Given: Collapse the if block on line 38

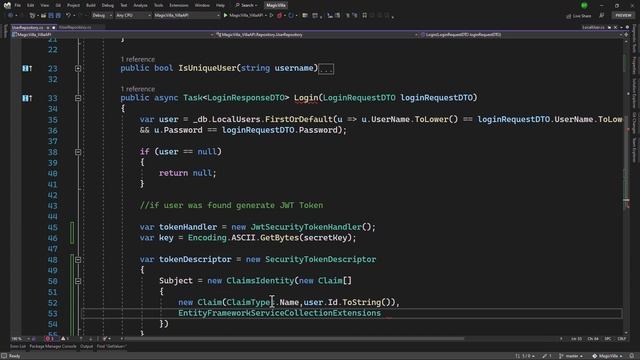Looking at the screenshot, I should pyautogui.click(x=78, y=152).
